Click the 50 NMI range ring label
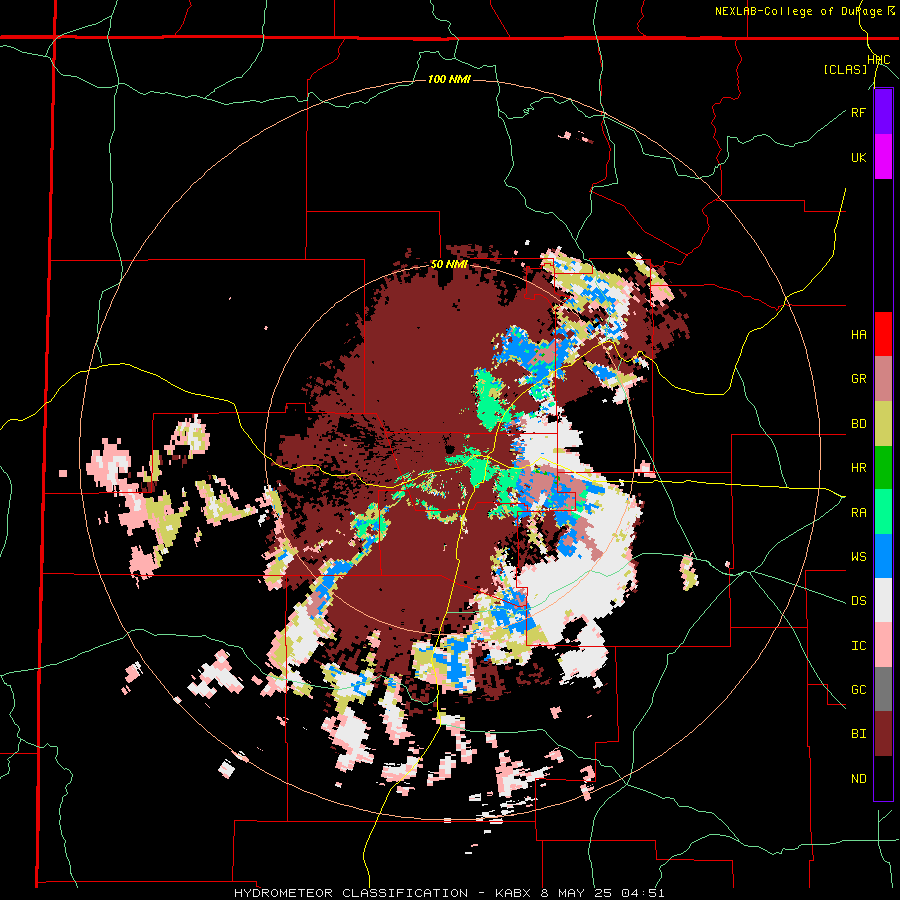The height and width of the screenshot is (900, 900). (449, 265)
